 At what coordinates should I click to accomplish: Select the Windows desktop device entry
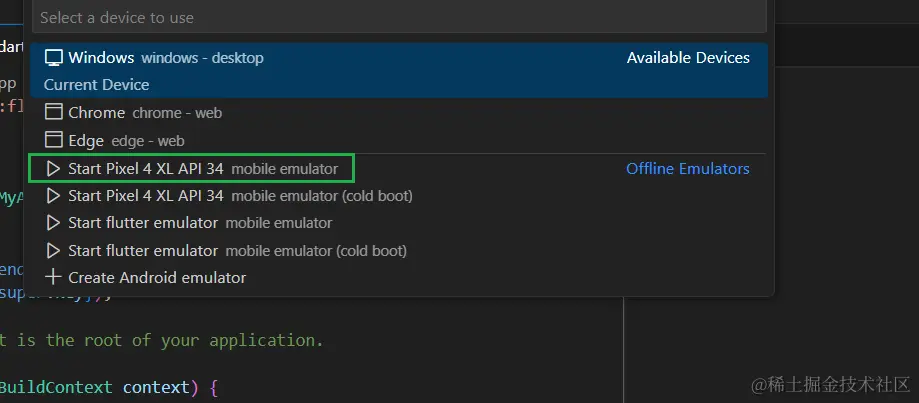click(x=399, y=70)
